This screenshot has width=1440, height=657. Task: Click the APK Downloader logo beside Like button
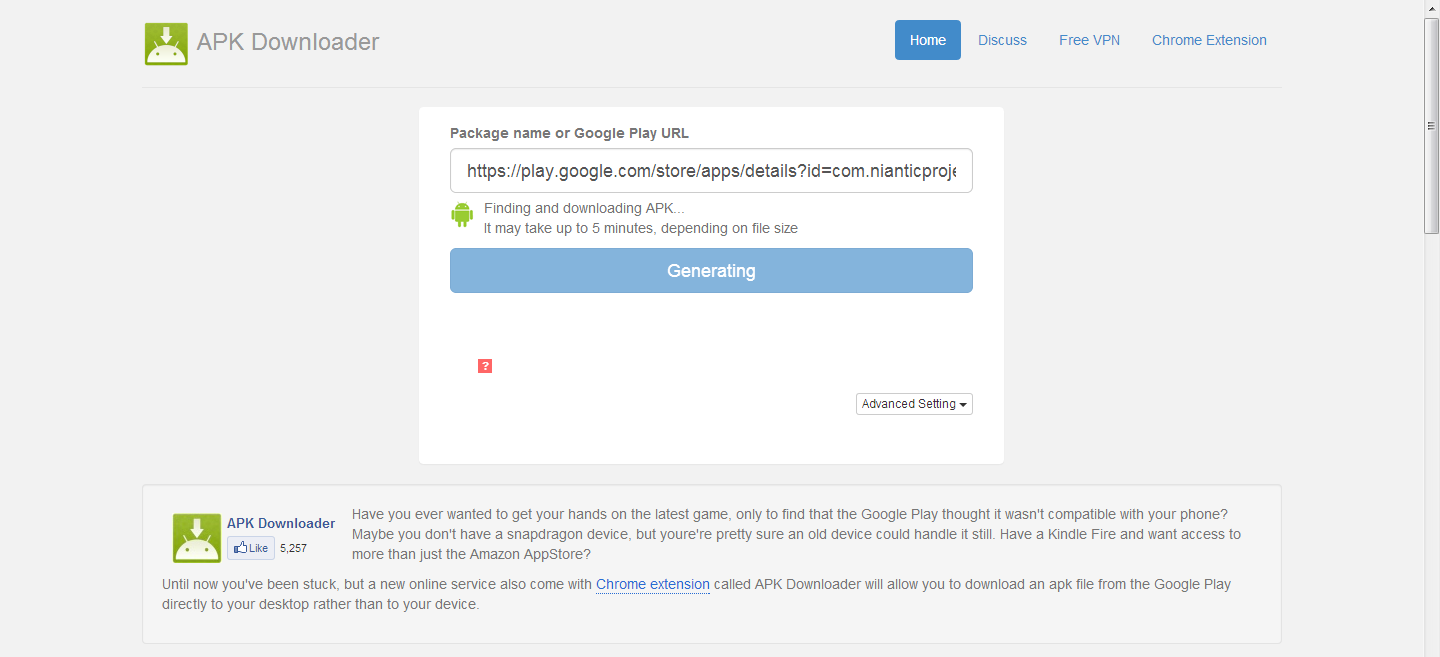196,538
